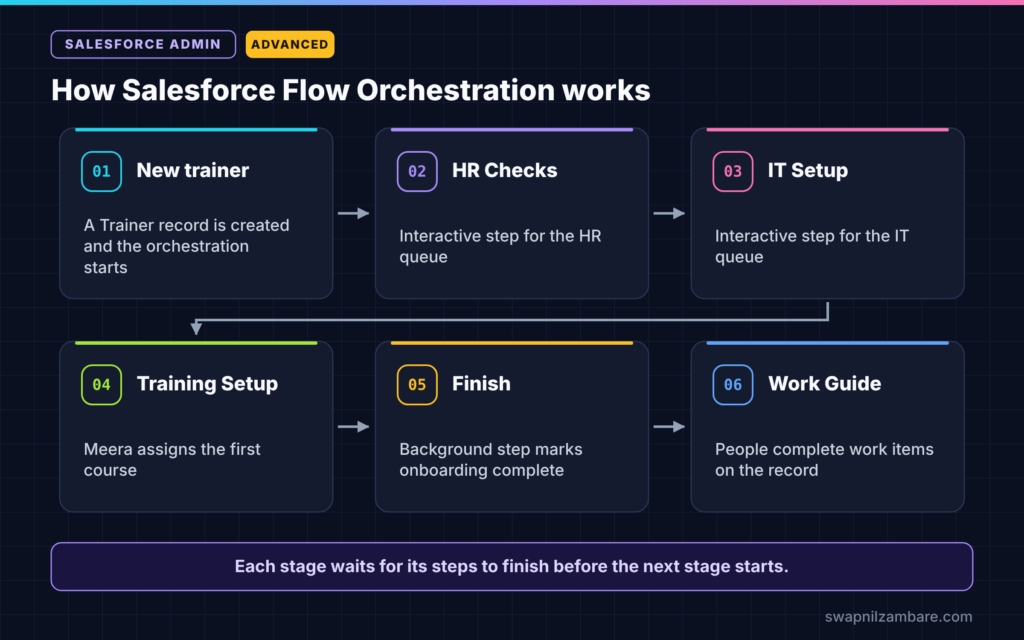The width and height of the screenshot is (1024, 640).
Task: Click the heading 'How Salesforce Flow Orchestration works'
Action: coord(351,90)
